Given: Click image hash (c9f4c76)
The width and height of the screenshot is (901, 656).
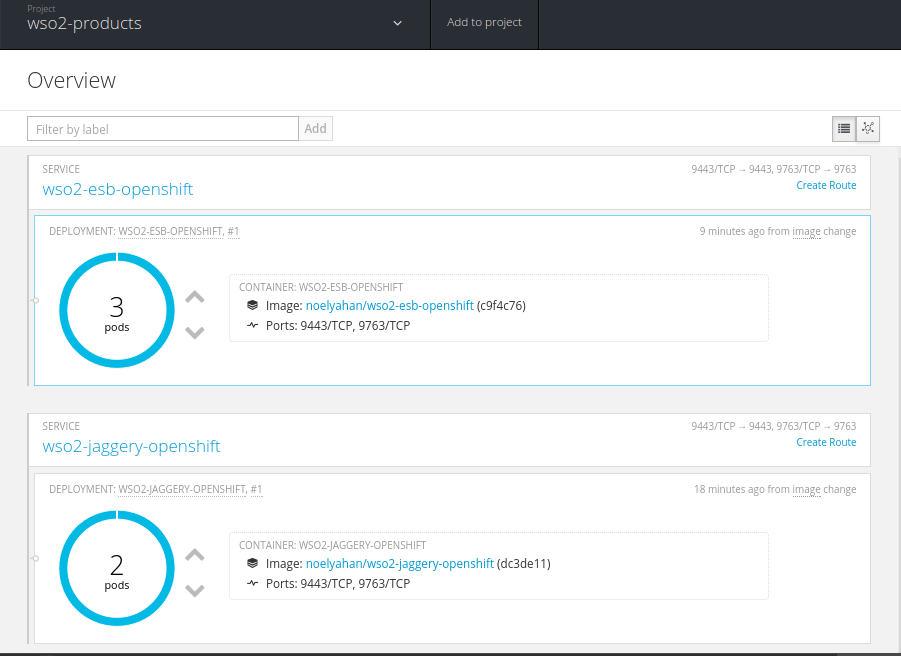Looking at the screenshot, I should [x=501, y=306].
